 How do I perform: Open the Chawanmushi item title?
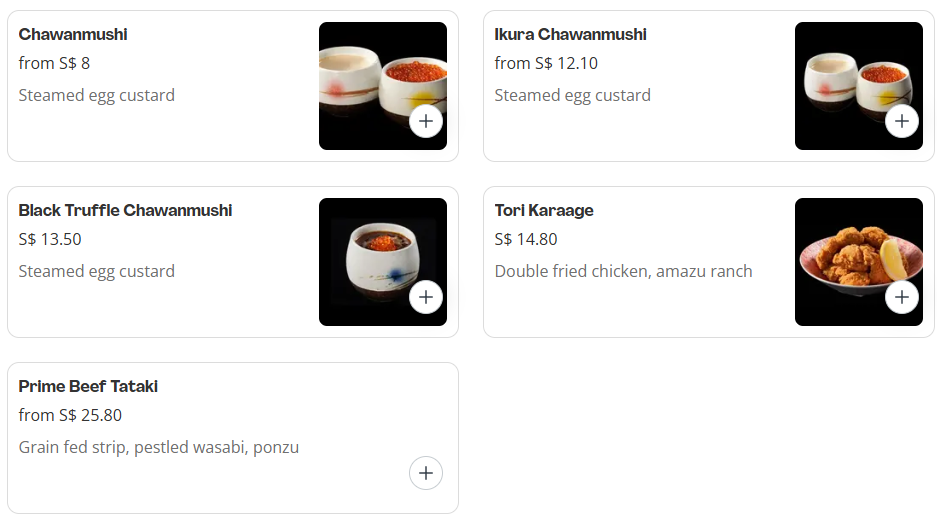pos(73,35)
